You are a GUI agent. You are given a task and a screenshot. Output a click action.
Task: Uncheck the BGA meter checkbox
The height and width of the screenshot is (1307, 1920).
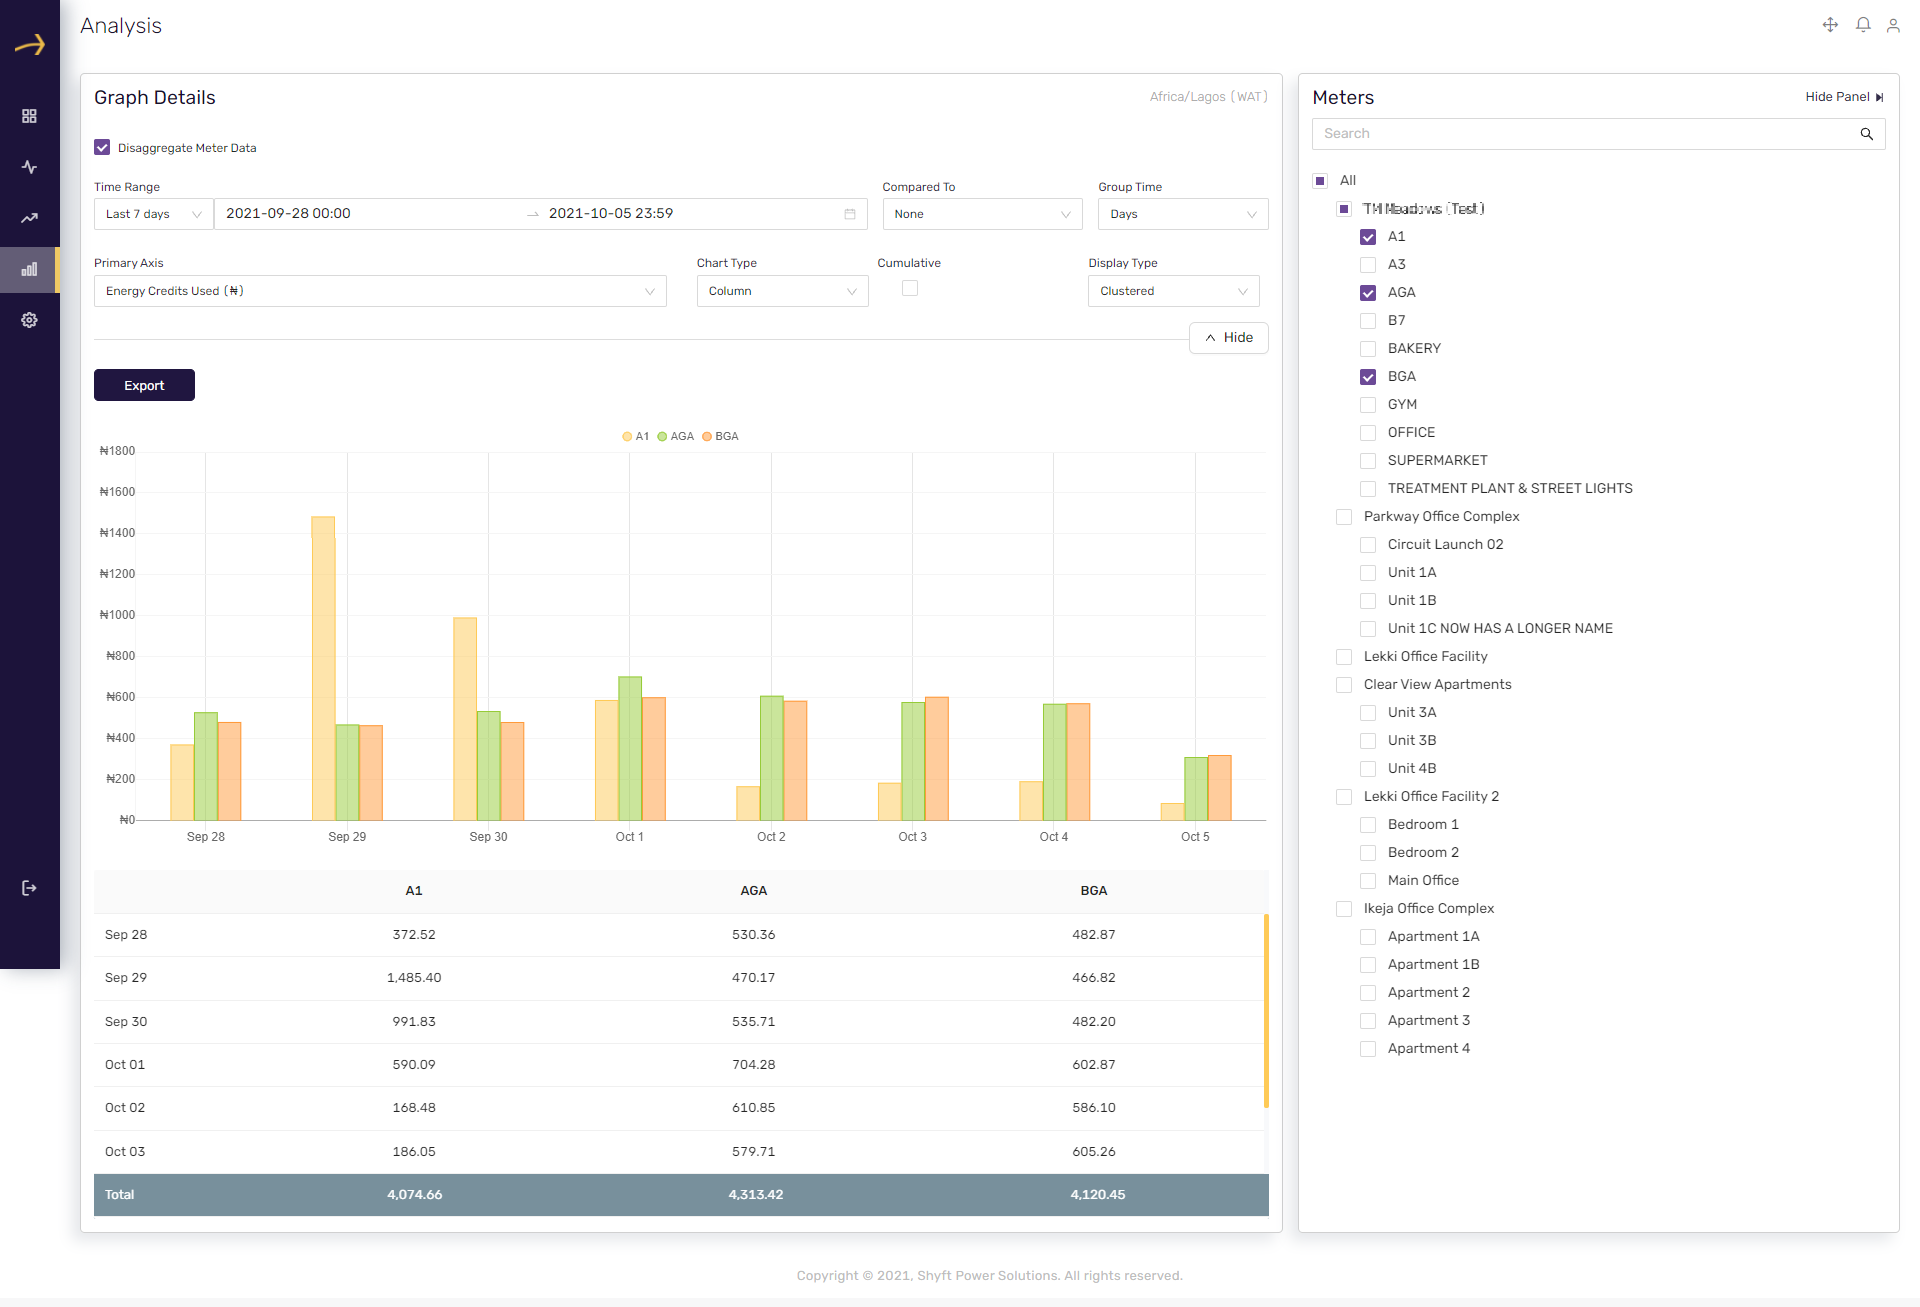point(1368,377)
